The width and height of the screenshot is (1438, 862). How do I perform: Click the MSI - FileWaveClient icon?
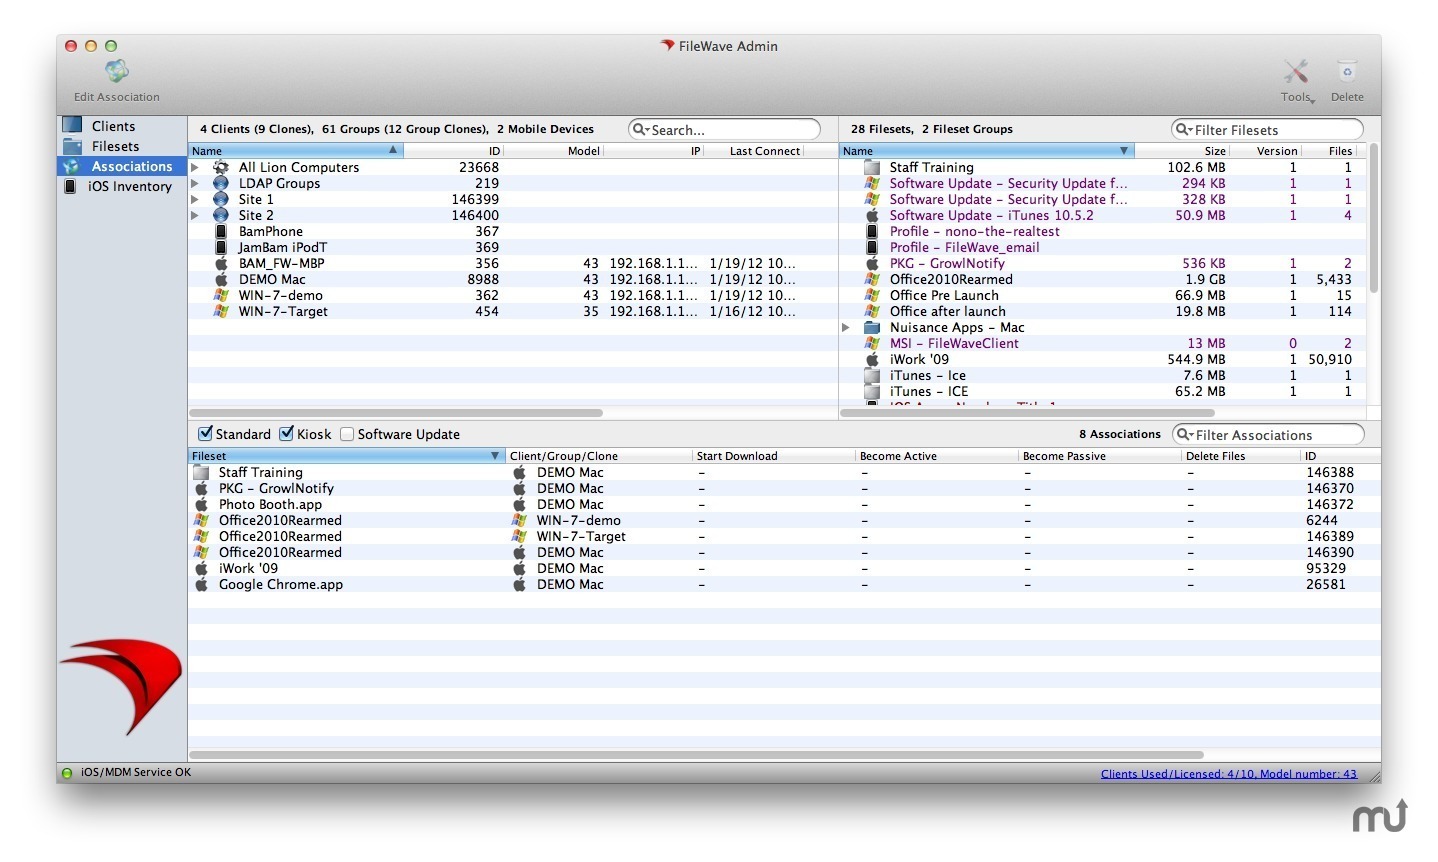[x=872, y=343]
